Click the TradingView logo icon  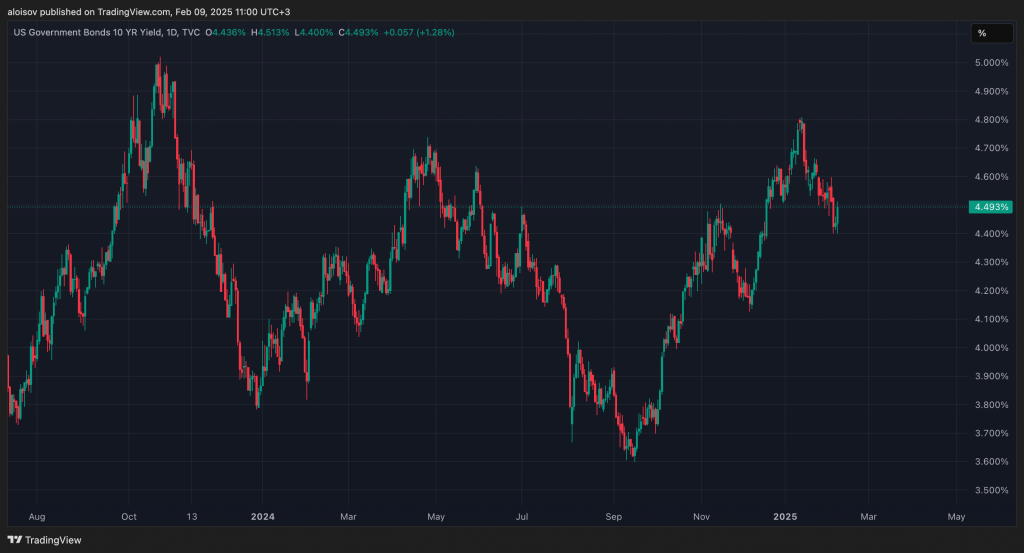(16, 541)
